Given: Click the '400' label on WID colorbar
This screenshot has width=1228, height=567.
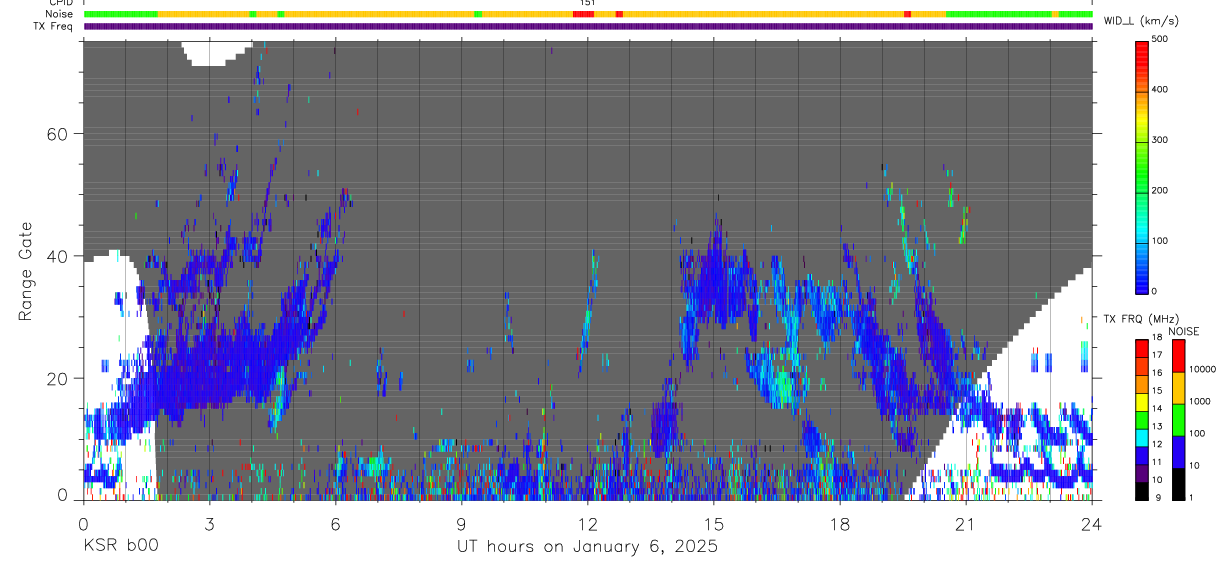Looking at the screenshot, I should pyautogui.click(x=1160, y=90).
